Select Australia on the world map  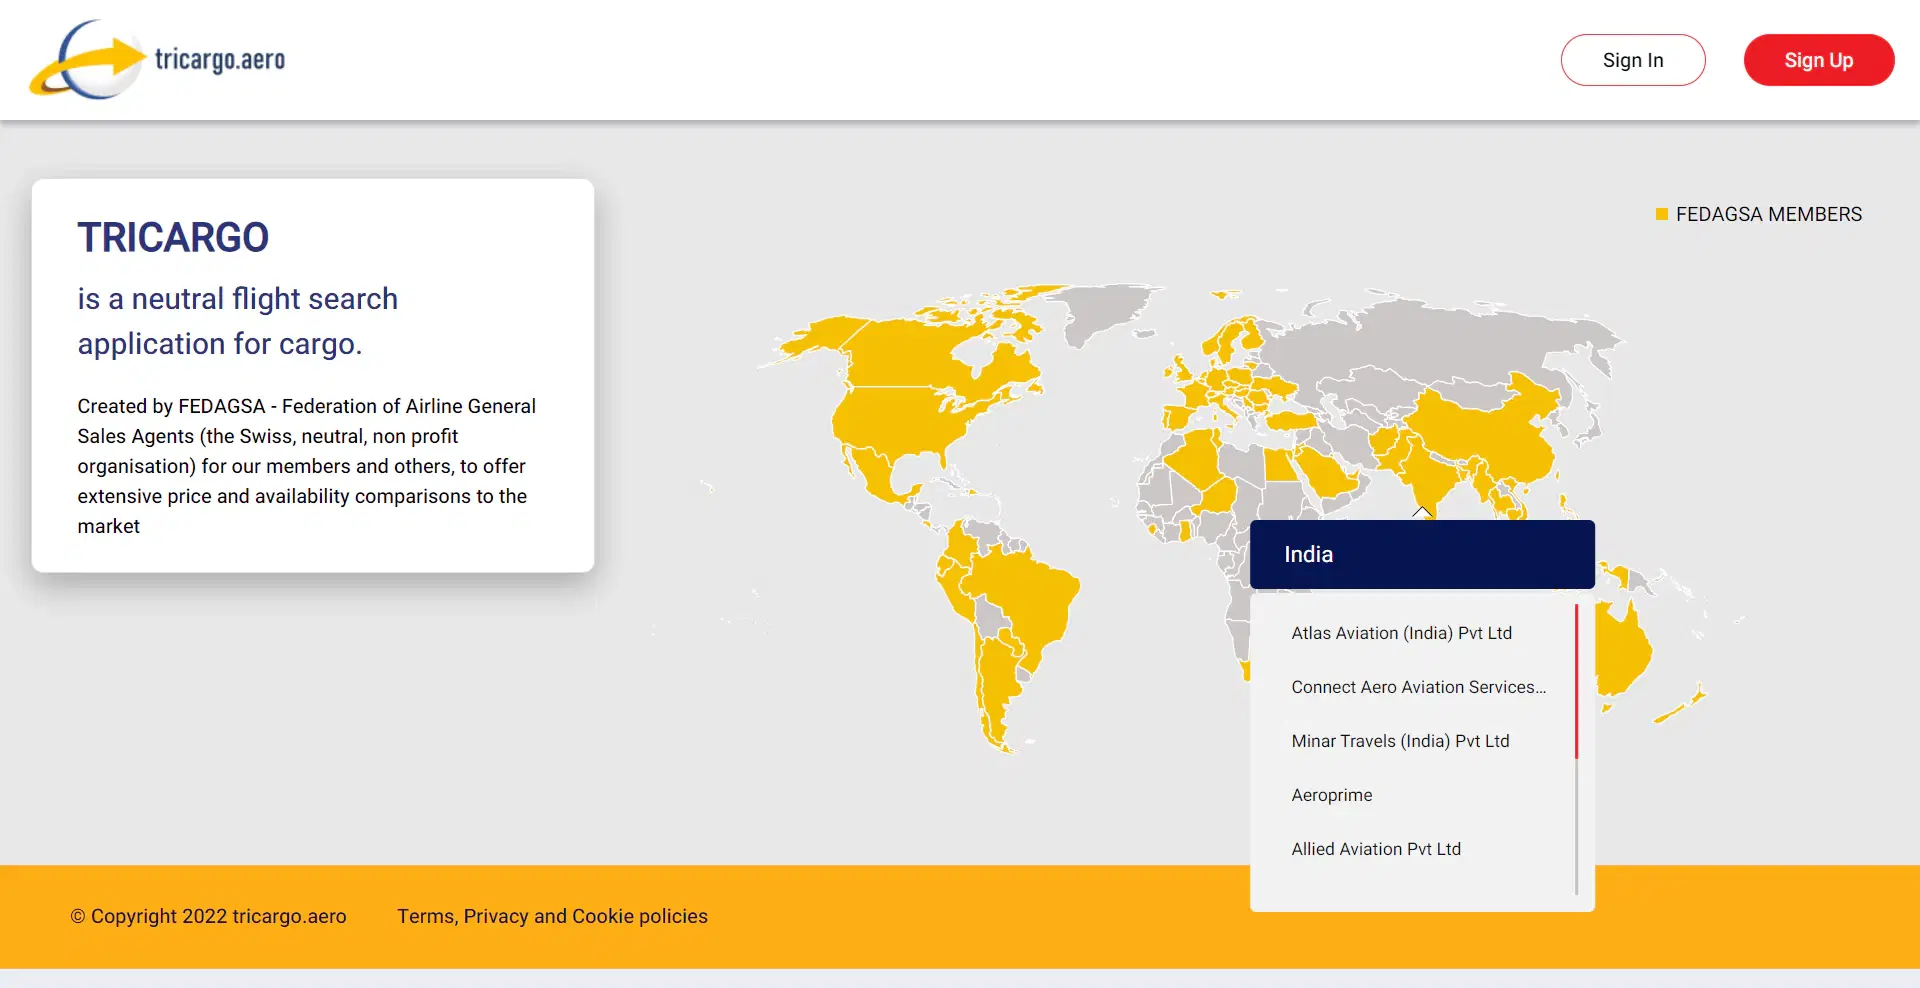tap(1620, 655)
